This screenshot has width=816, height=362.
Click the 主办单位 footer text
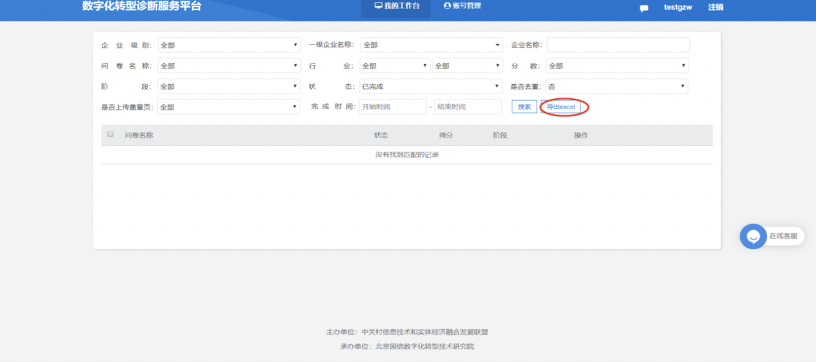(407, 332)
